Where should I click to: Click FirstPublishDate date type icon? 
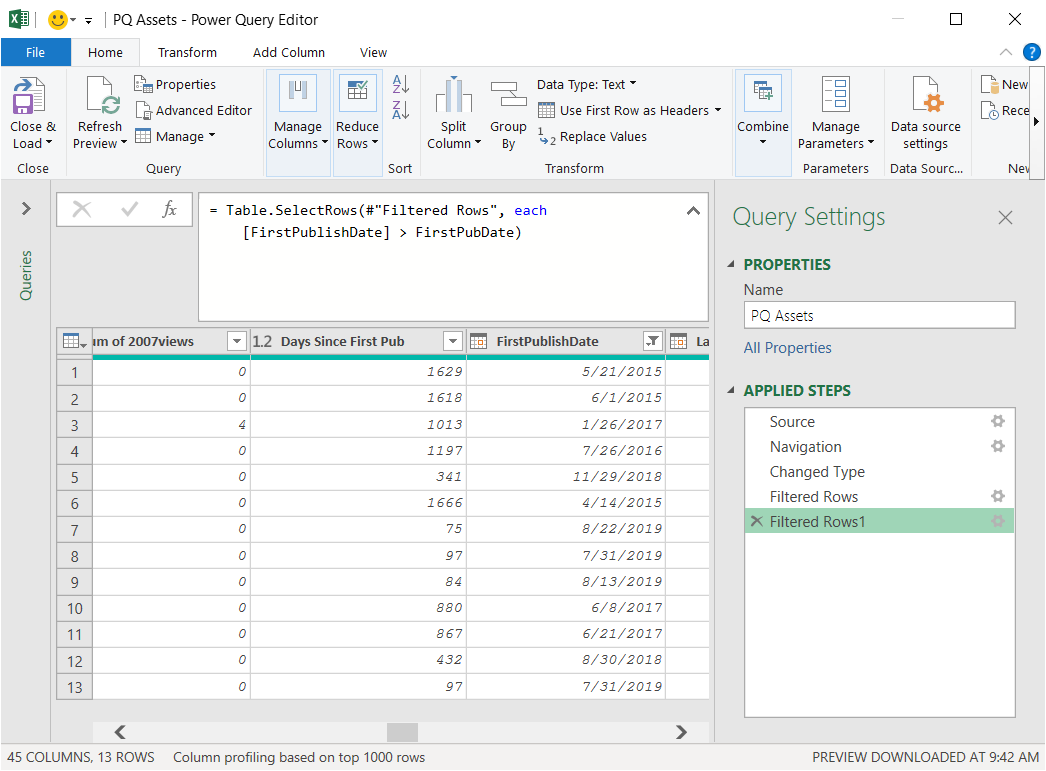click(x=478, y=341)
